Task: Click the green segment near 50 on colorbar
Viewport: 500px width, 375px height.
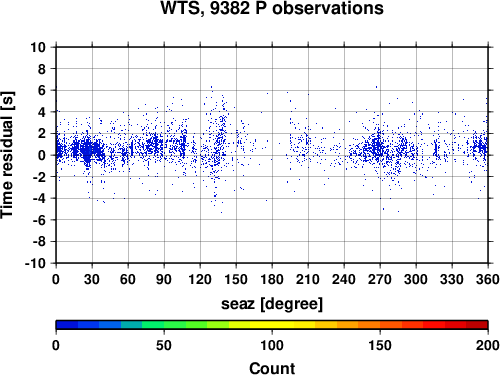Action: pyautogui.click(x=164, y=325)
